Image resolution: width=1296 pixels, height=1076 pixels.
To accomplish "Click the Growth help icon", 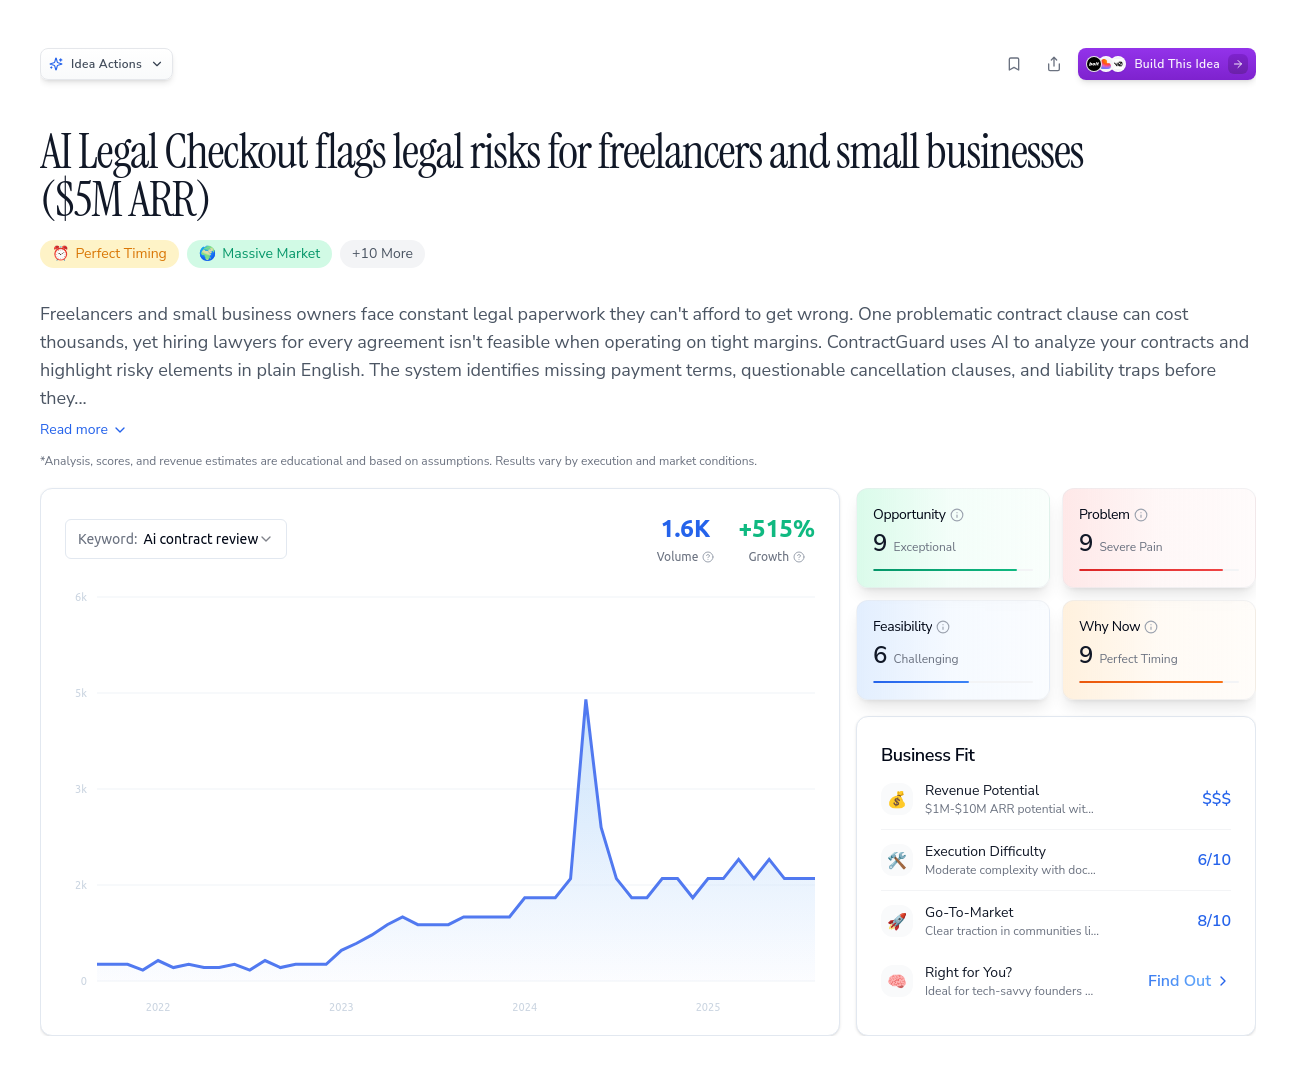I will coord(799,557).
